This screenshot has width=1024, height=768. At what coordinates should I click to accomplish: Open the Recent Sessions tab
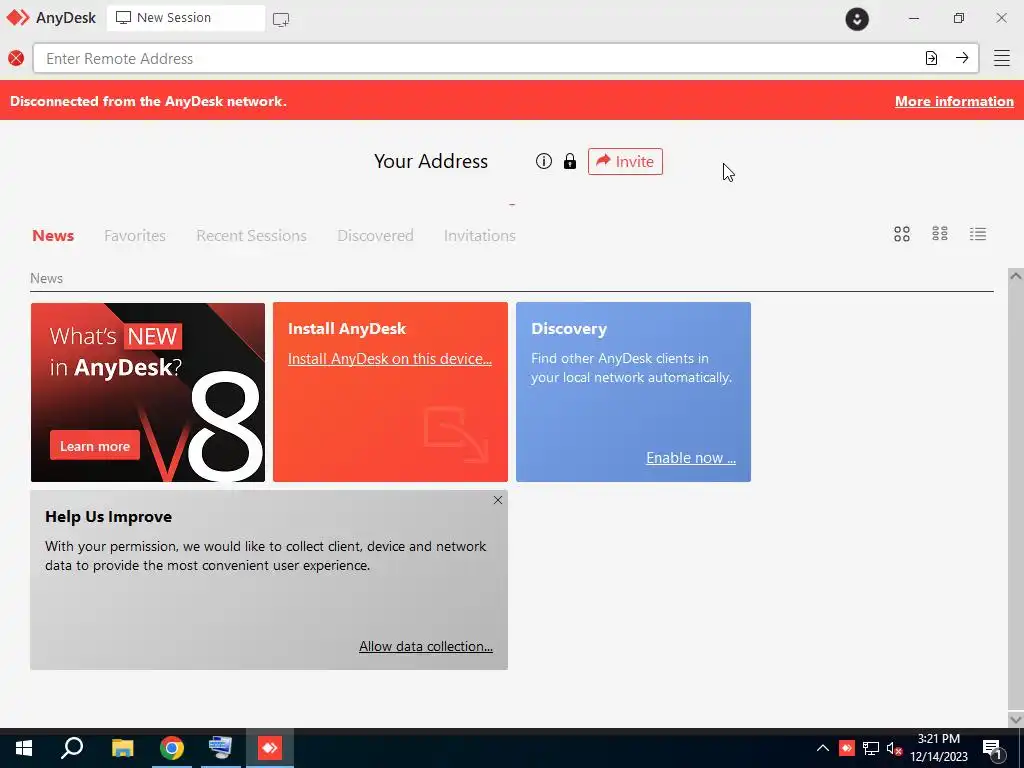pos(251,235)
